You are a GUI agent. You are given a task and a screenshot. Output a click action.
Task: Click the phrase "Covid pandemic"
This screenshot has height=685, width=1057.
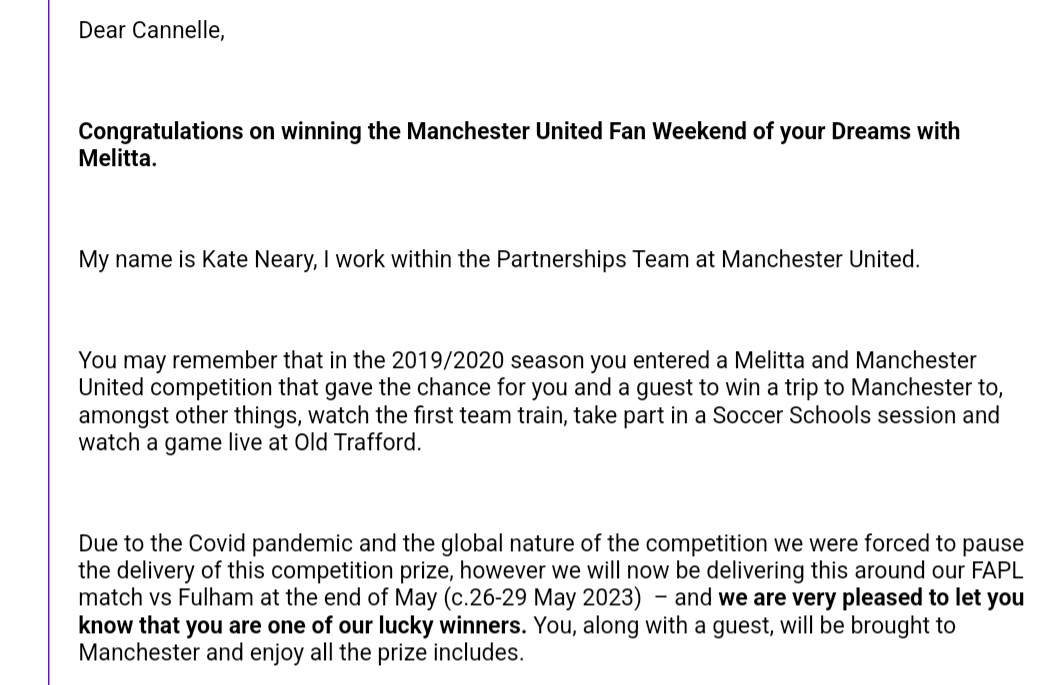[x=270, y=543]
